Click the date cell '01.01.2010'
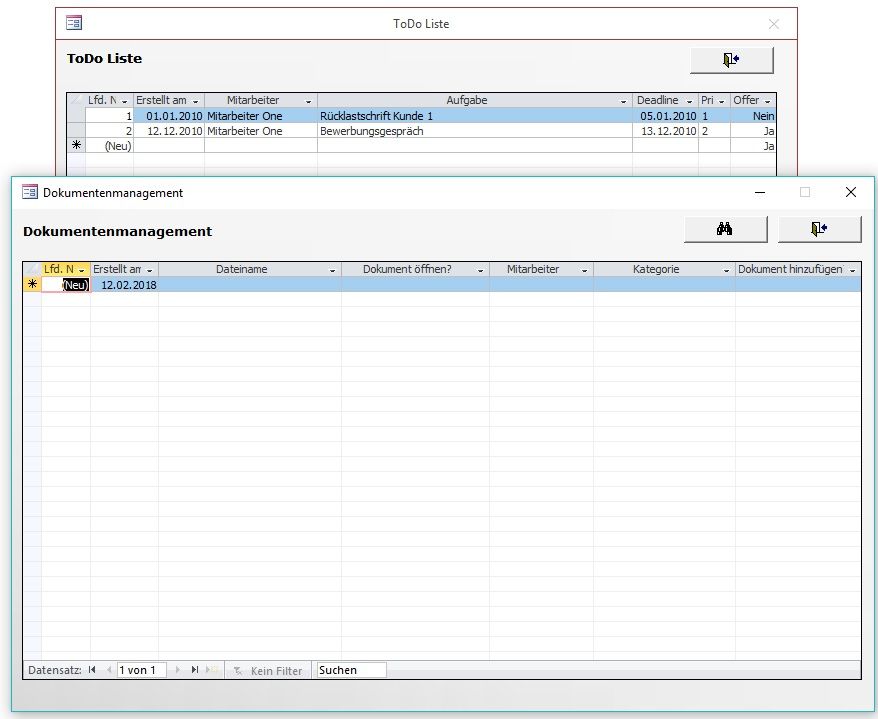Image resolution: width=878 pixels, height=719 pixels. [169, 116]
